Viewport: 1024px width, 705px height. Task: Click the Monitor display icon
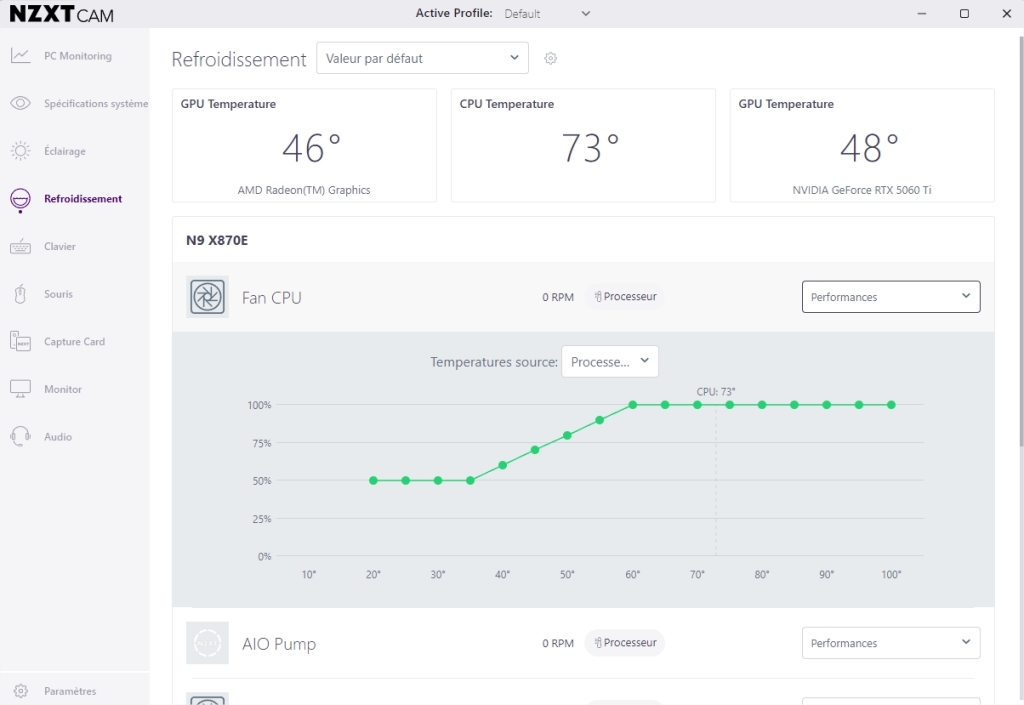tap(20, 389)
